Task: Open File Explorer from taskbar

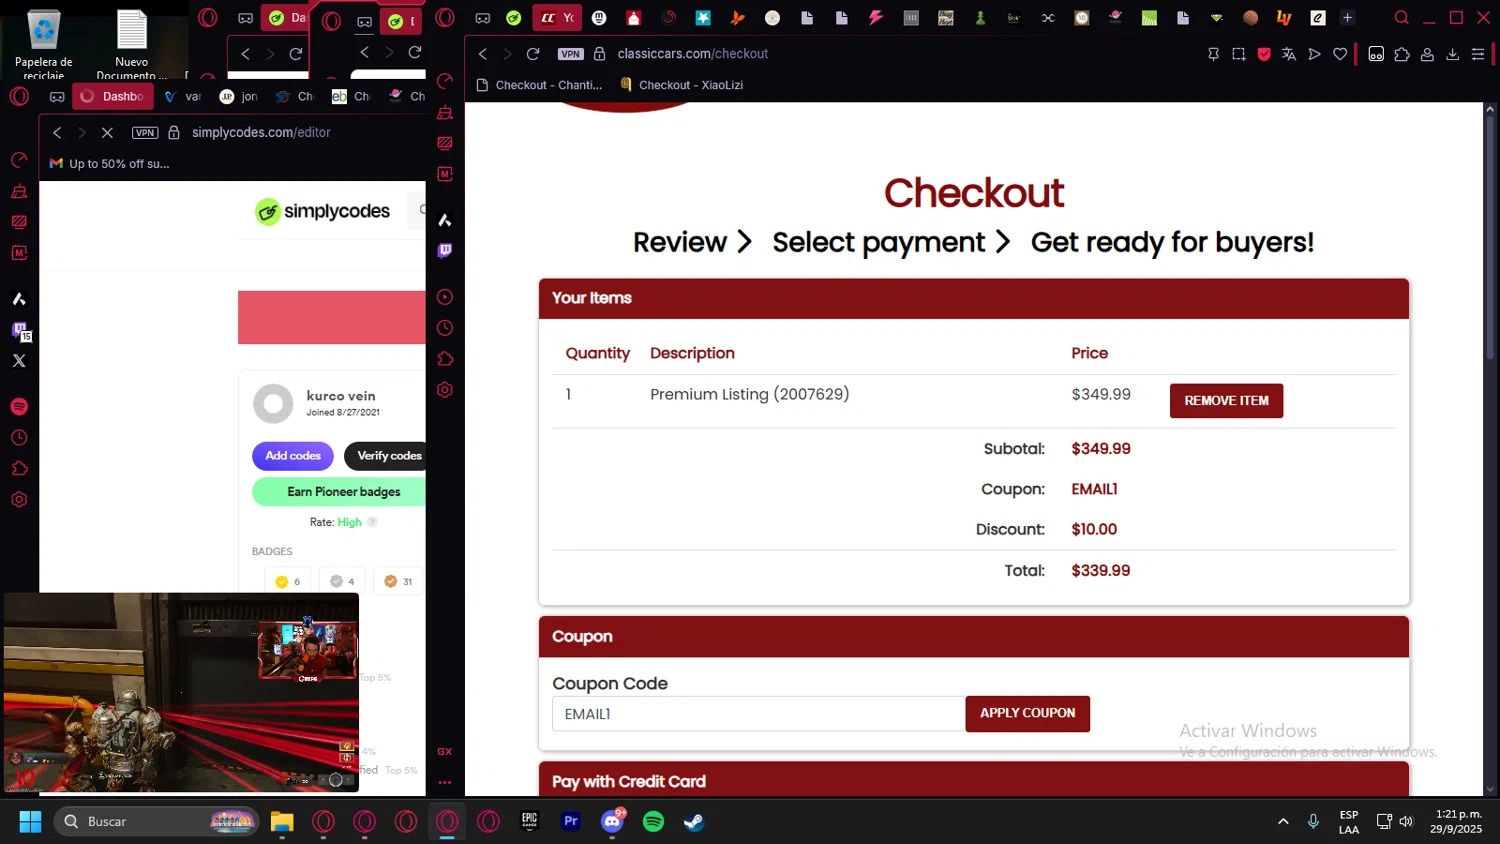Action: [x=282, y=822]
